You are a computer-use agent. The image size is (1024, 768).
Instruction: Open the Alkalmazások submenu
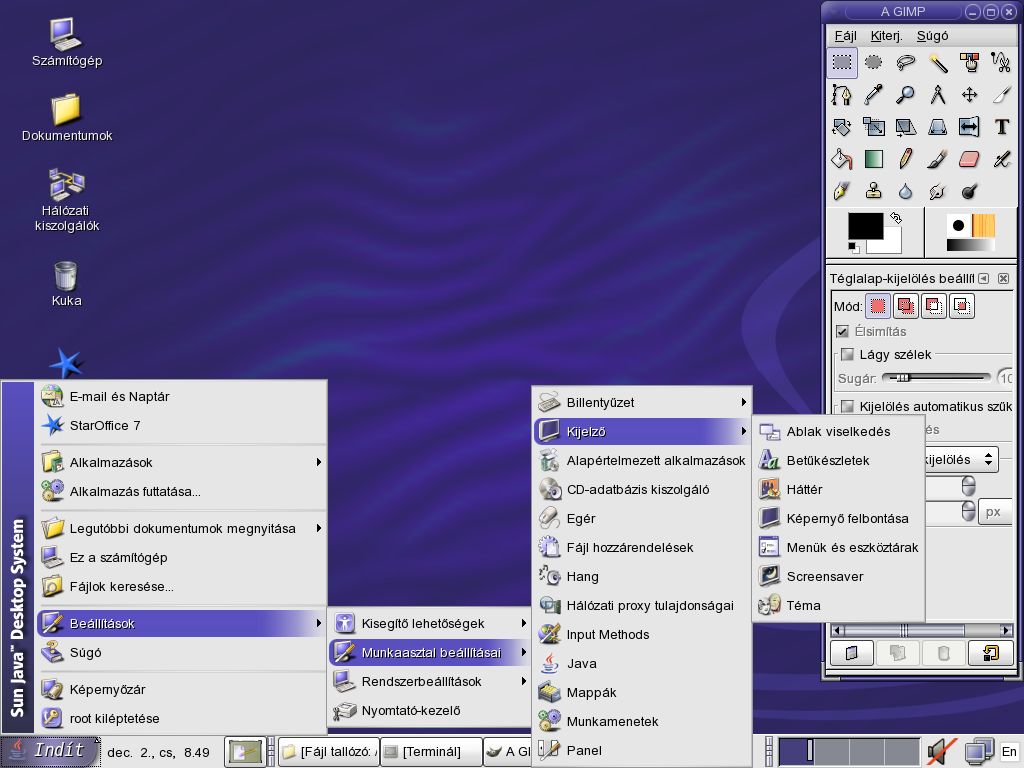tap(183, 462)
